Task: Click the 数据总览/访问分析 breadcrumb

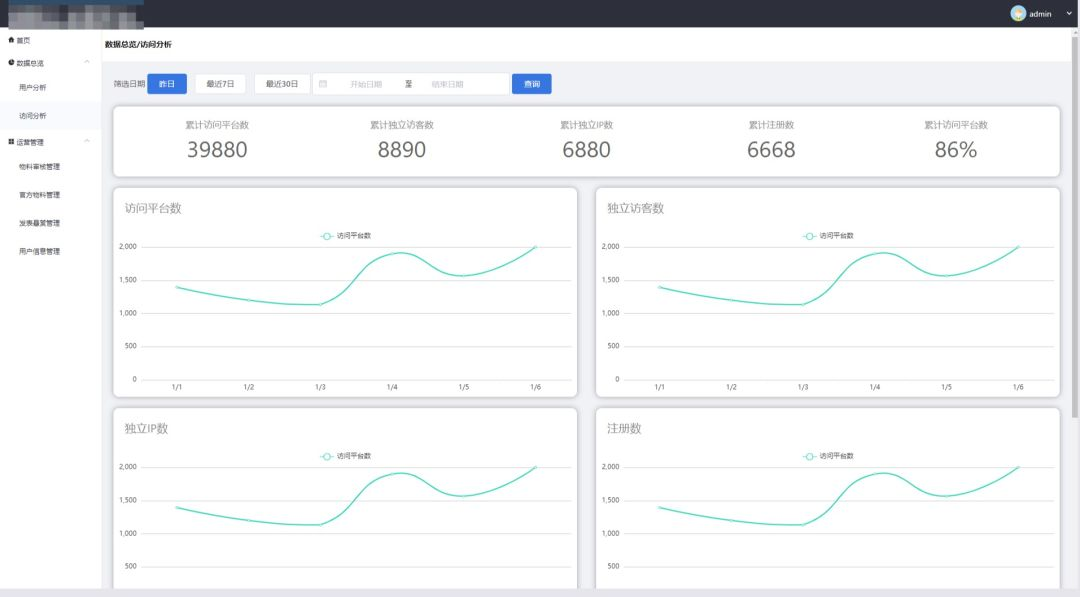Action: tap(138, 44)
